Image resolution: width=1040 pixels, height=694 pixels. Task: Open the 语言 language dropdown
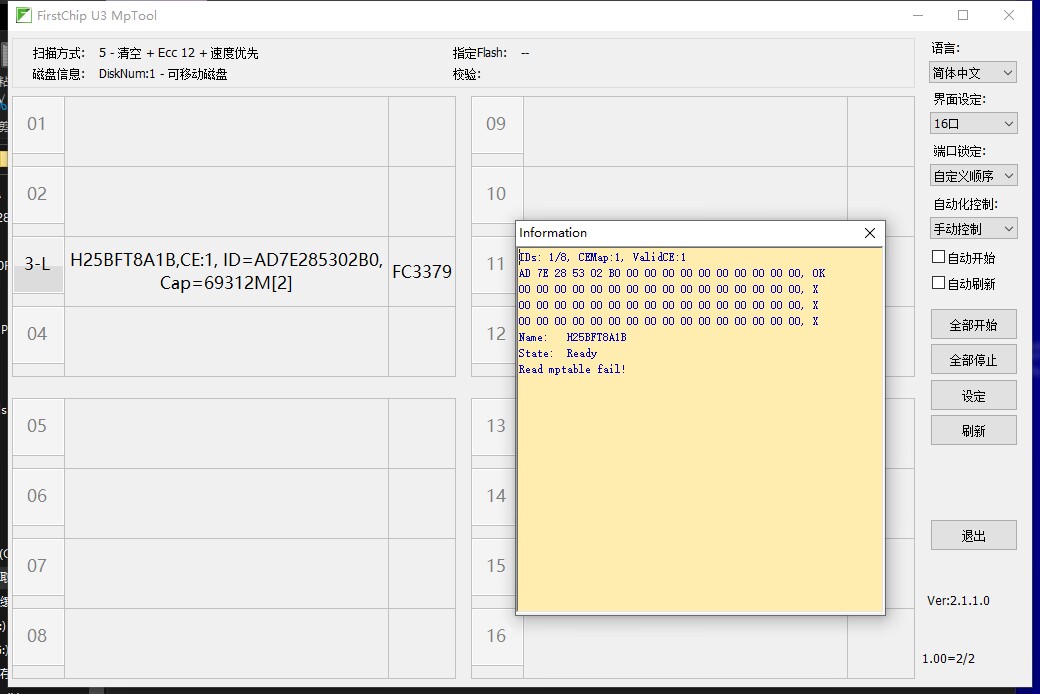(972, 72)
